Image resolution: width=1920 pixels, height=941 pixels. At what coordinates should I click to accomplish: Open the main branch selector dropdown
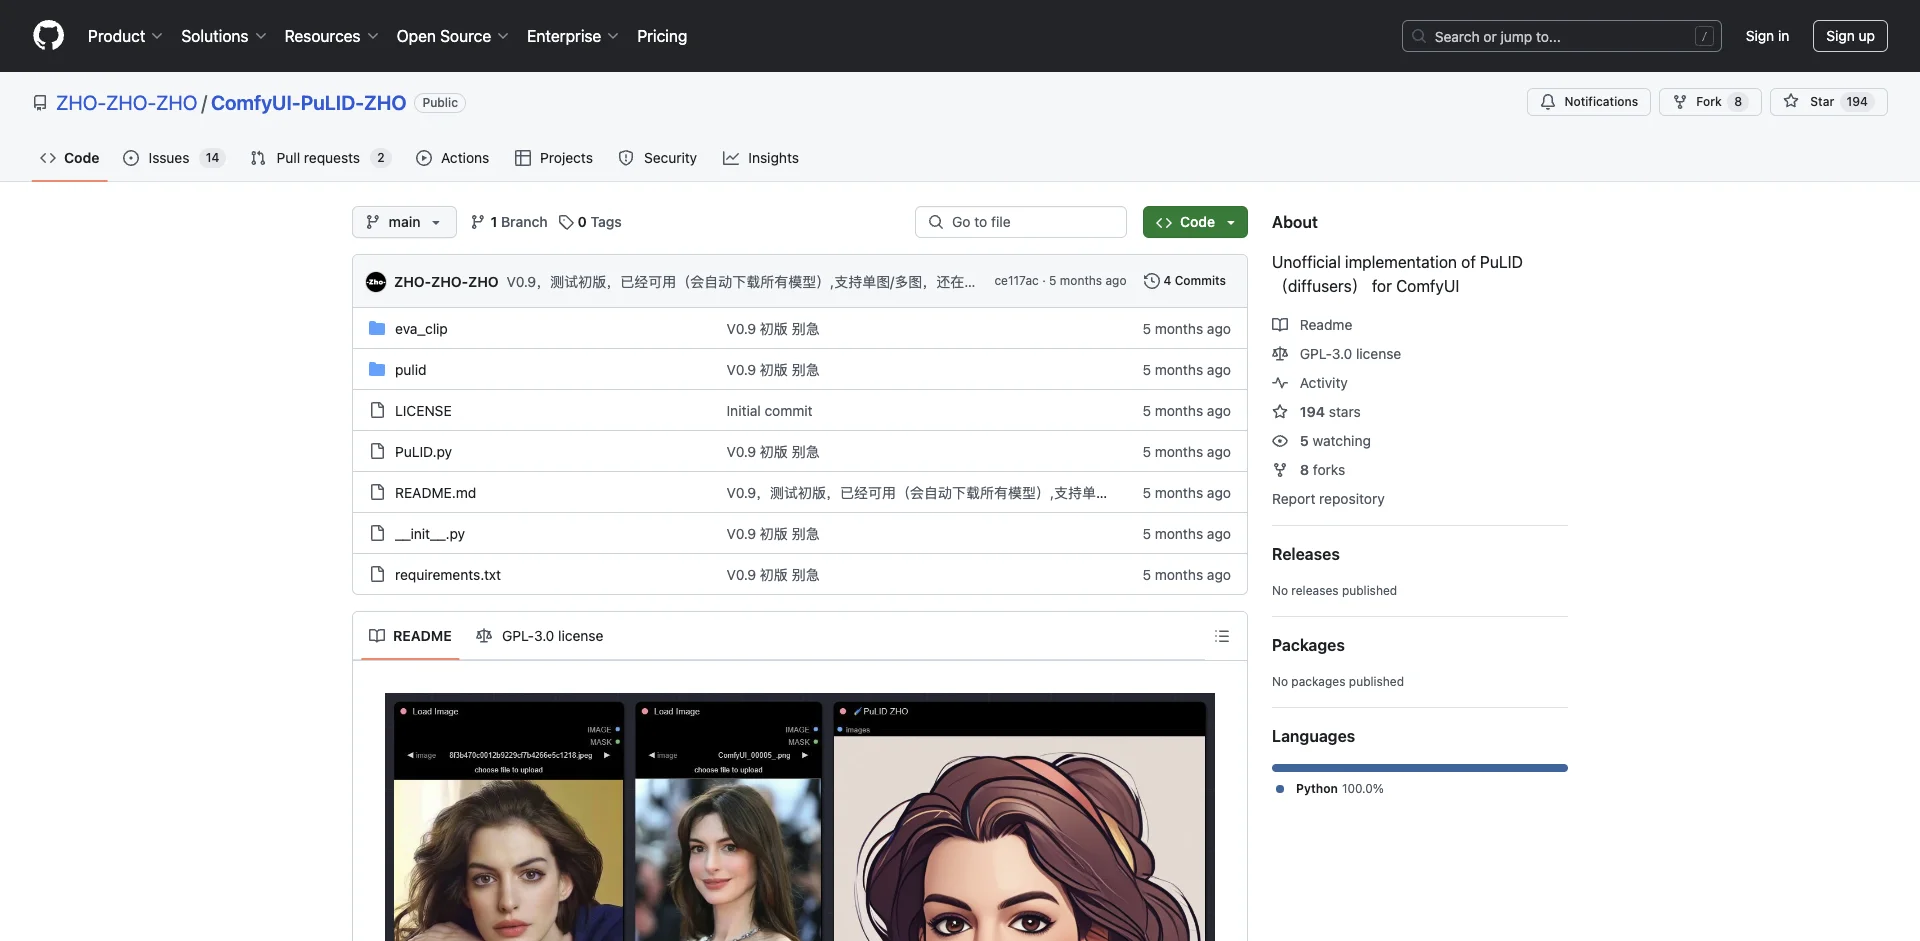pyautogui.click(x=404, y=222)
